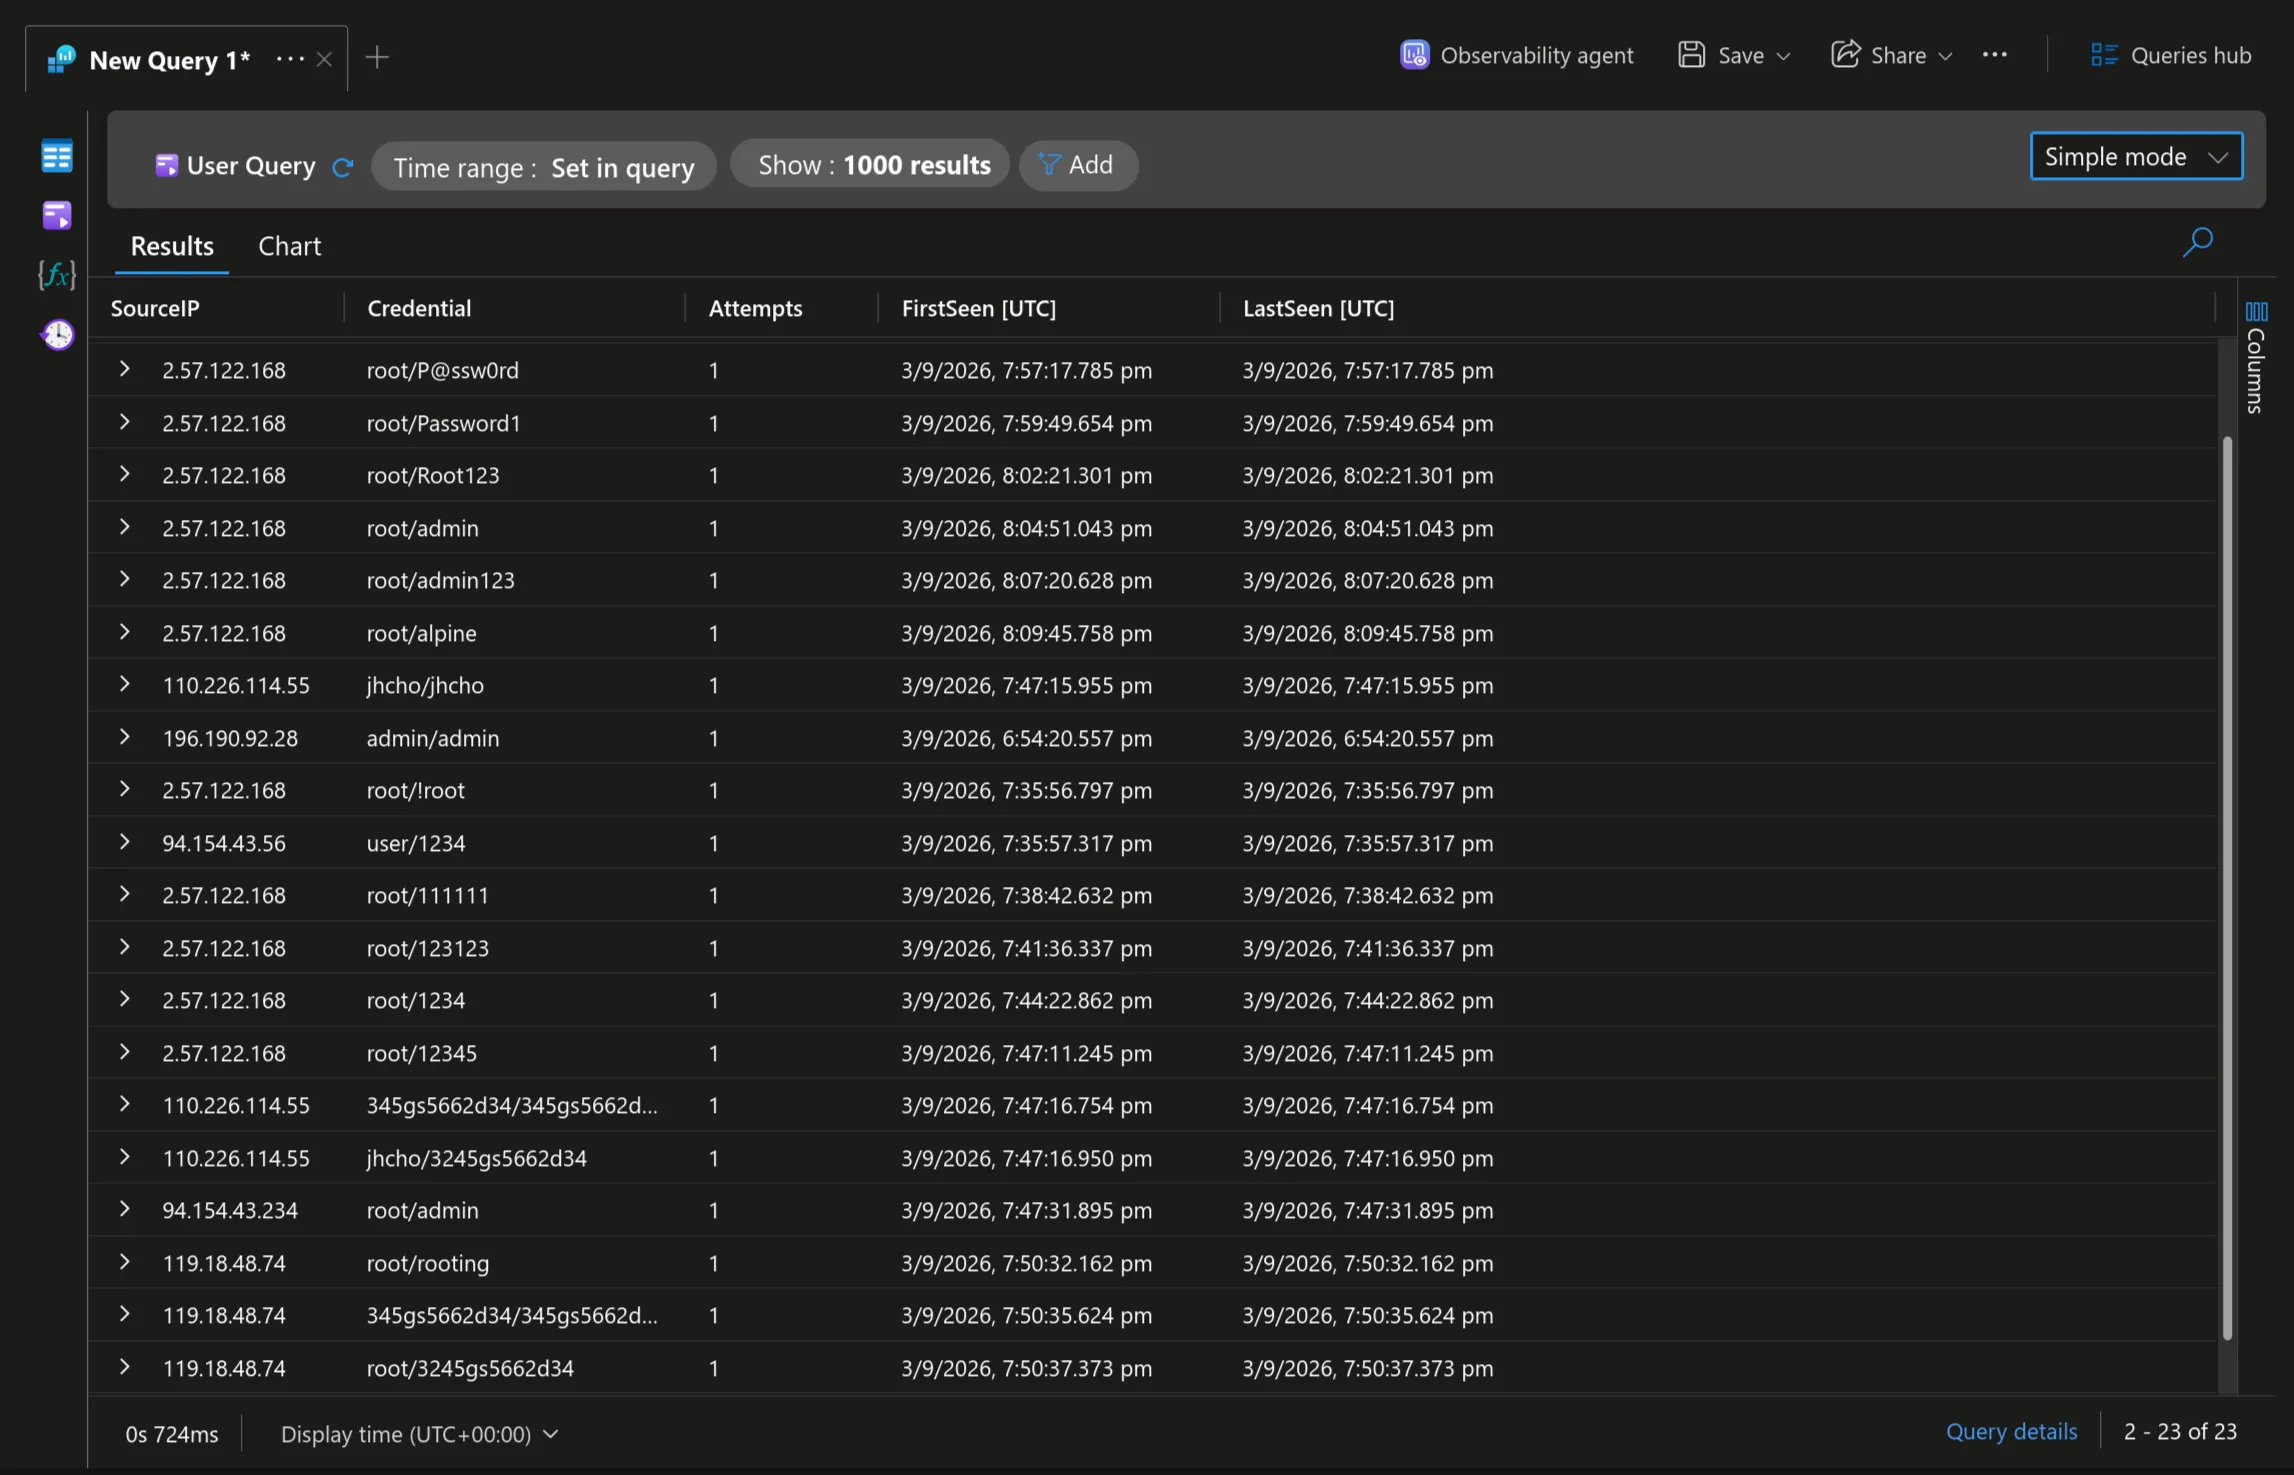Expand the user/1234 row
2294x1475 pixels.
pos(124,842)
